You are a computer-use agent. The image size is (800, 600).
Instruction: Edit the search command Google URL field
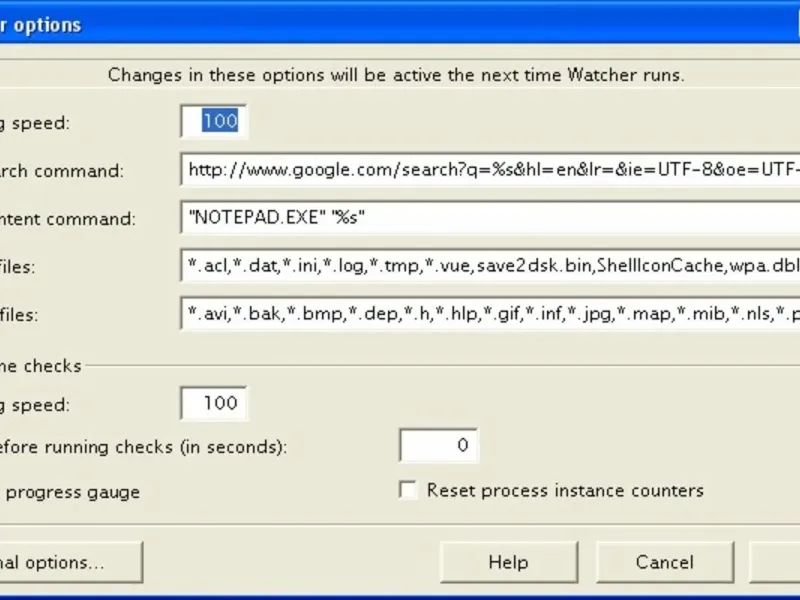point(490,169)
